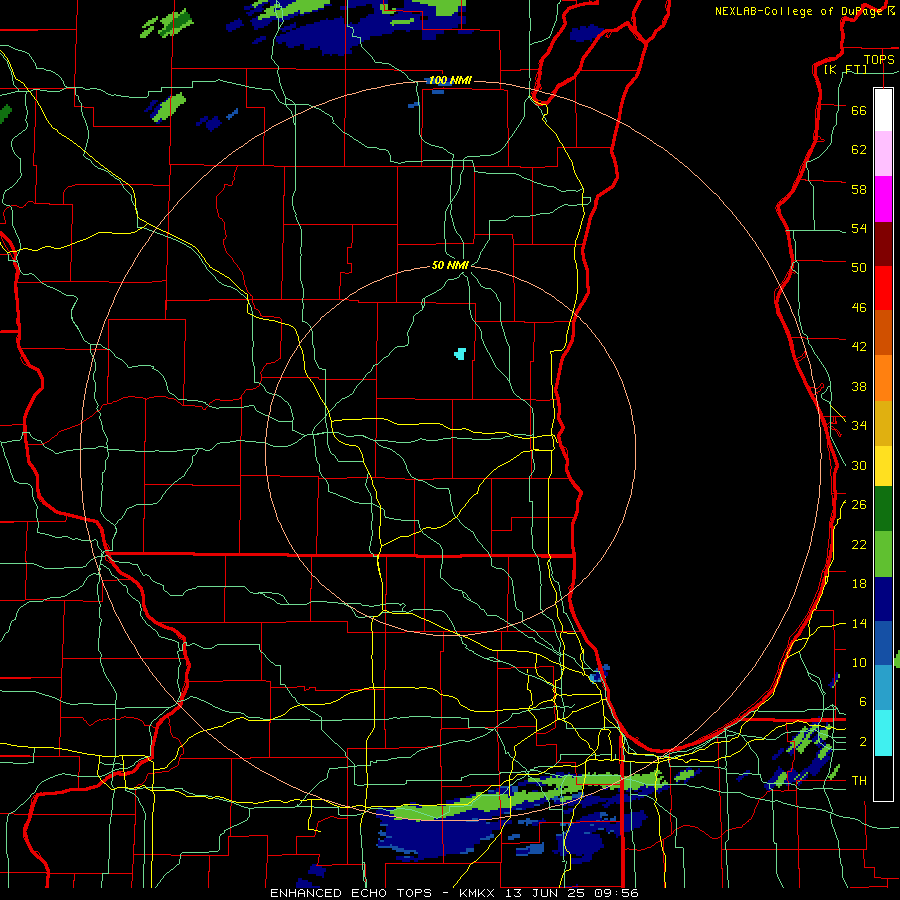900x900 pixels.
Task: Click the legend value 34
Action: pyautogui.click(x=859, y=426)
